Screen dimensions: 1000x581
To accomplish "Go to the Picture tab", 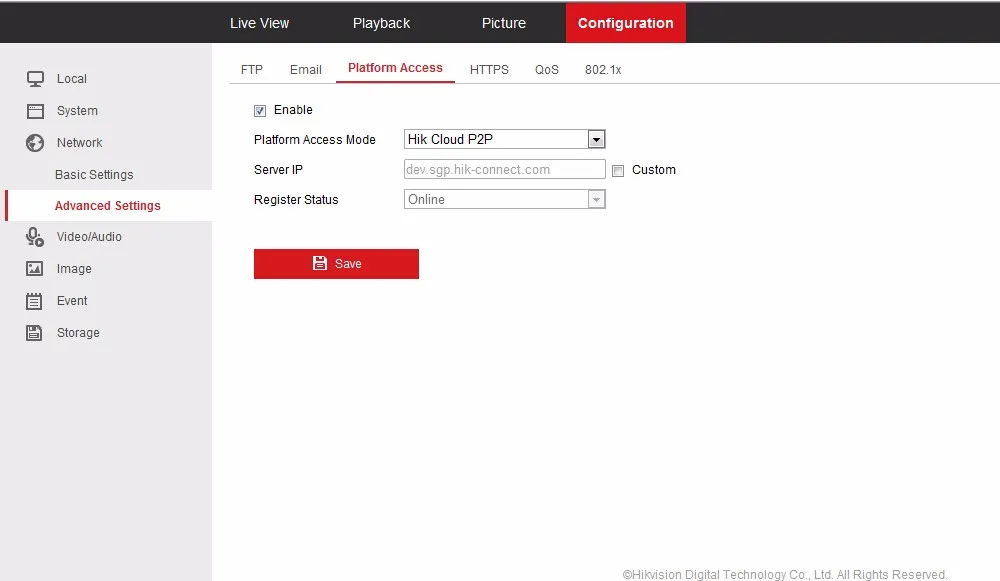I will click(x=504, y=23).
